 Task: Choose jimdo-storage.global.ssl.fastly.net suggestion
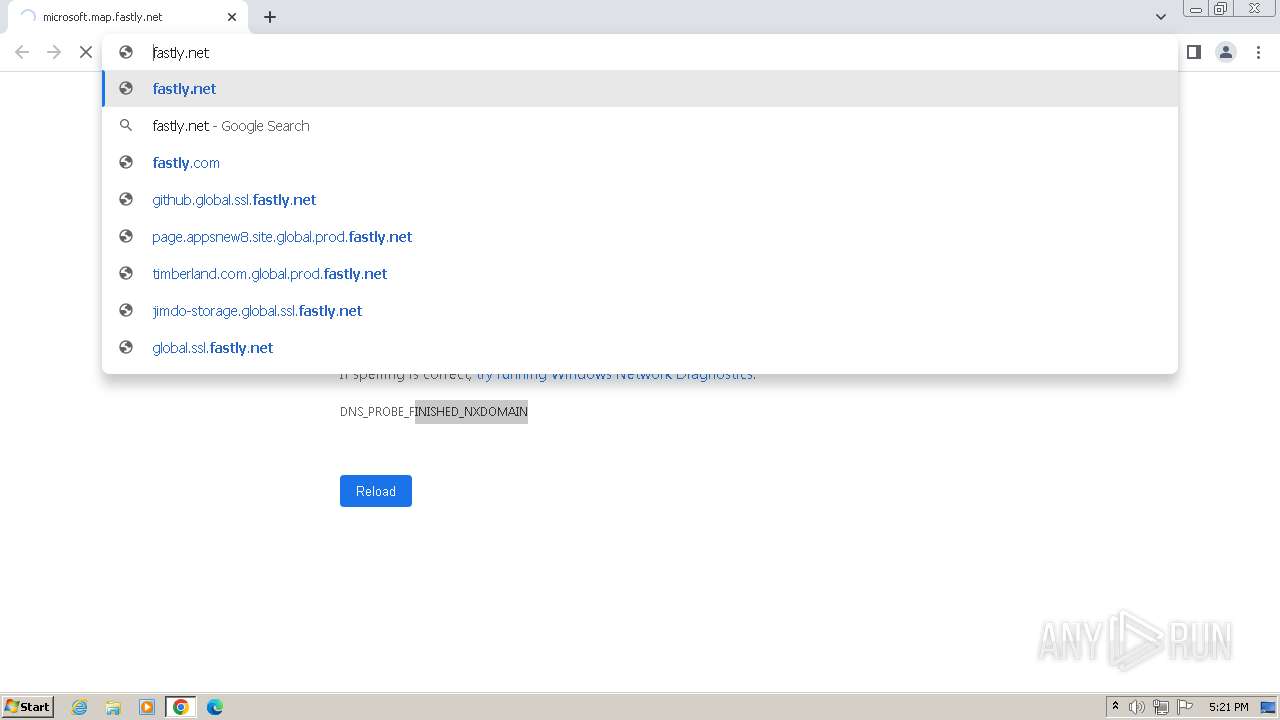(640, 310)
